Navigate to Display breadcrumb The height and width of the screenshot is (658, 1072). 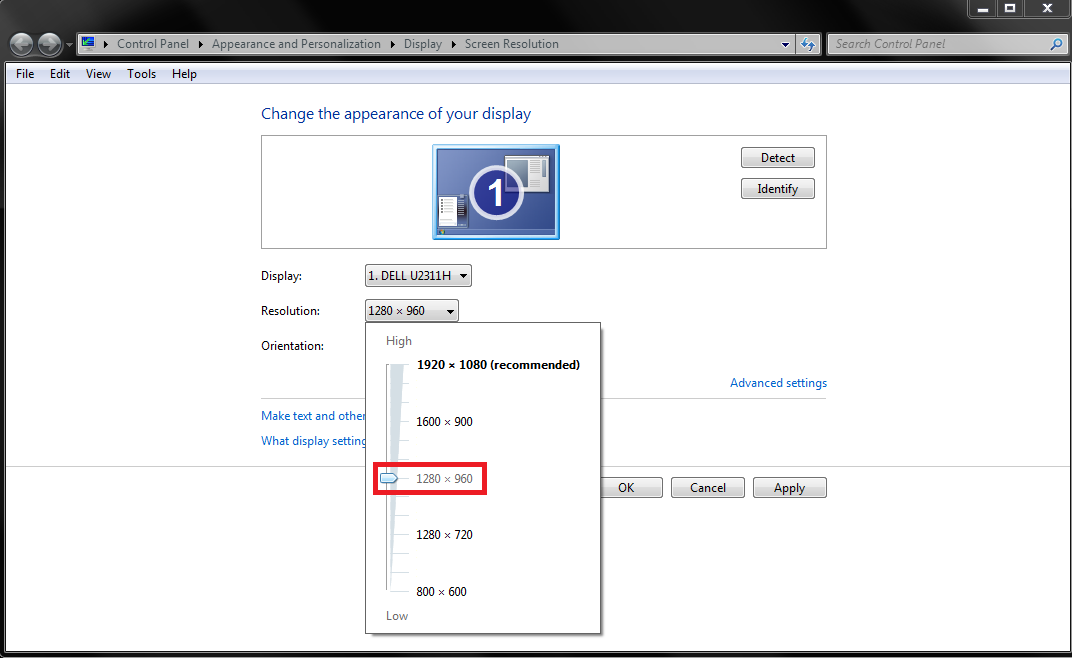[423, 44]
